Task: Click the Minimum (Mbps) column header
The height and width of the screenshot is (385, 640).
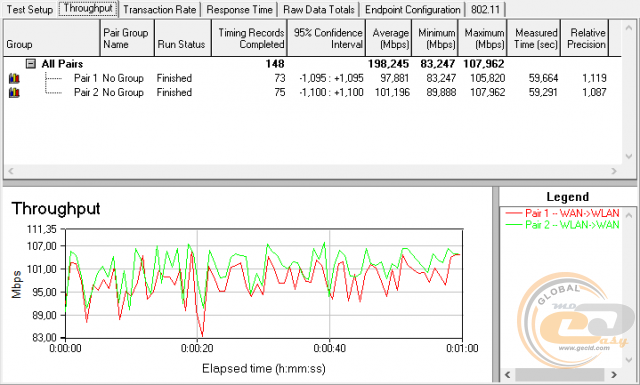Action: point(435,38)
